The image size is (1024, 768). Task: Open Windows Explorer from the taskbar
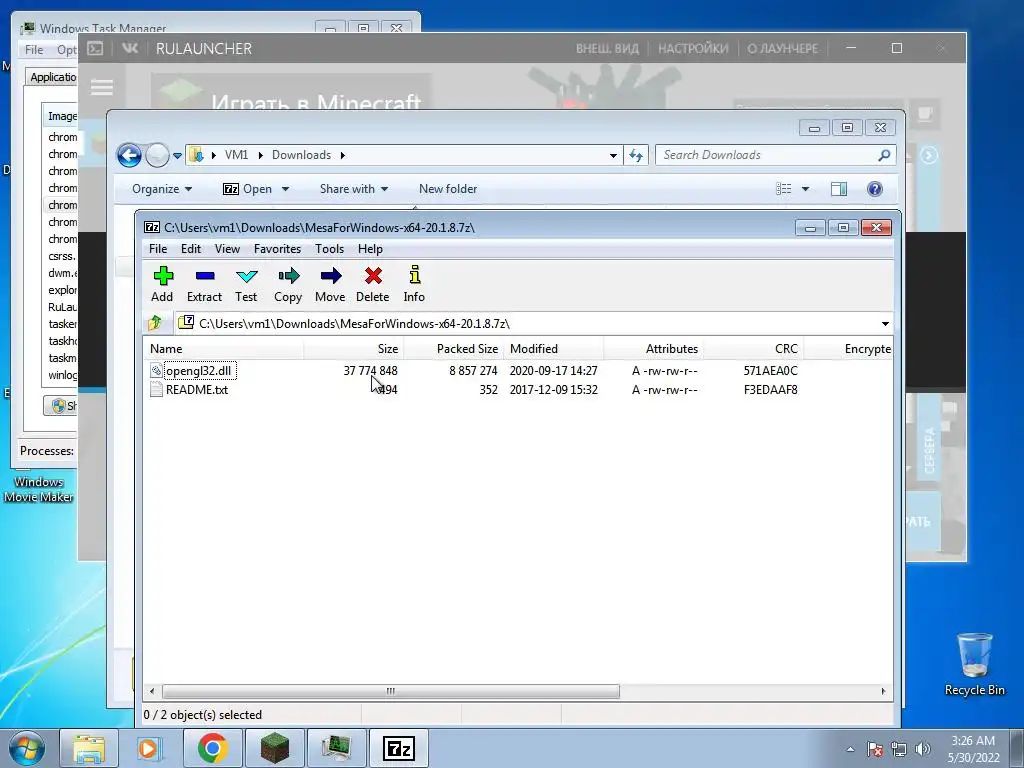point(89,748)
